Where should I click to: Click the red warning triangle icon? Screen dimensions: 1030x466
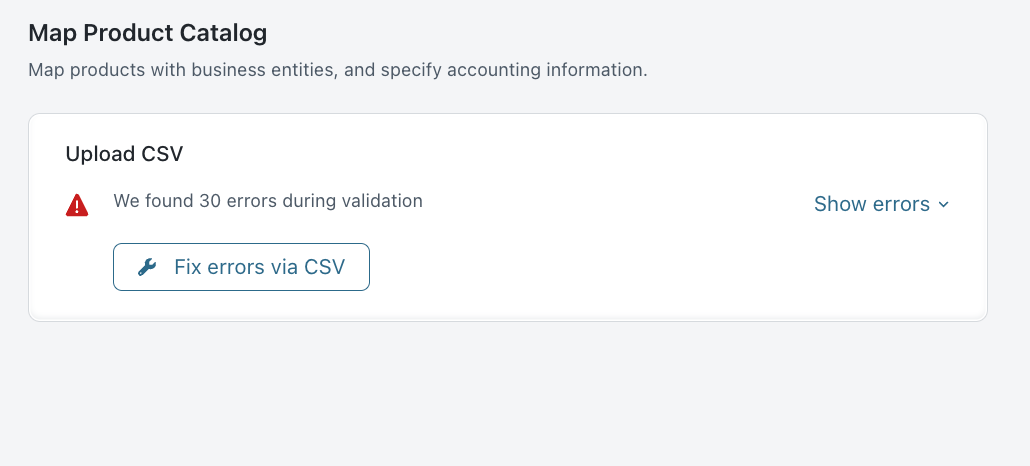pyautogui.click(x=77, y=205)
